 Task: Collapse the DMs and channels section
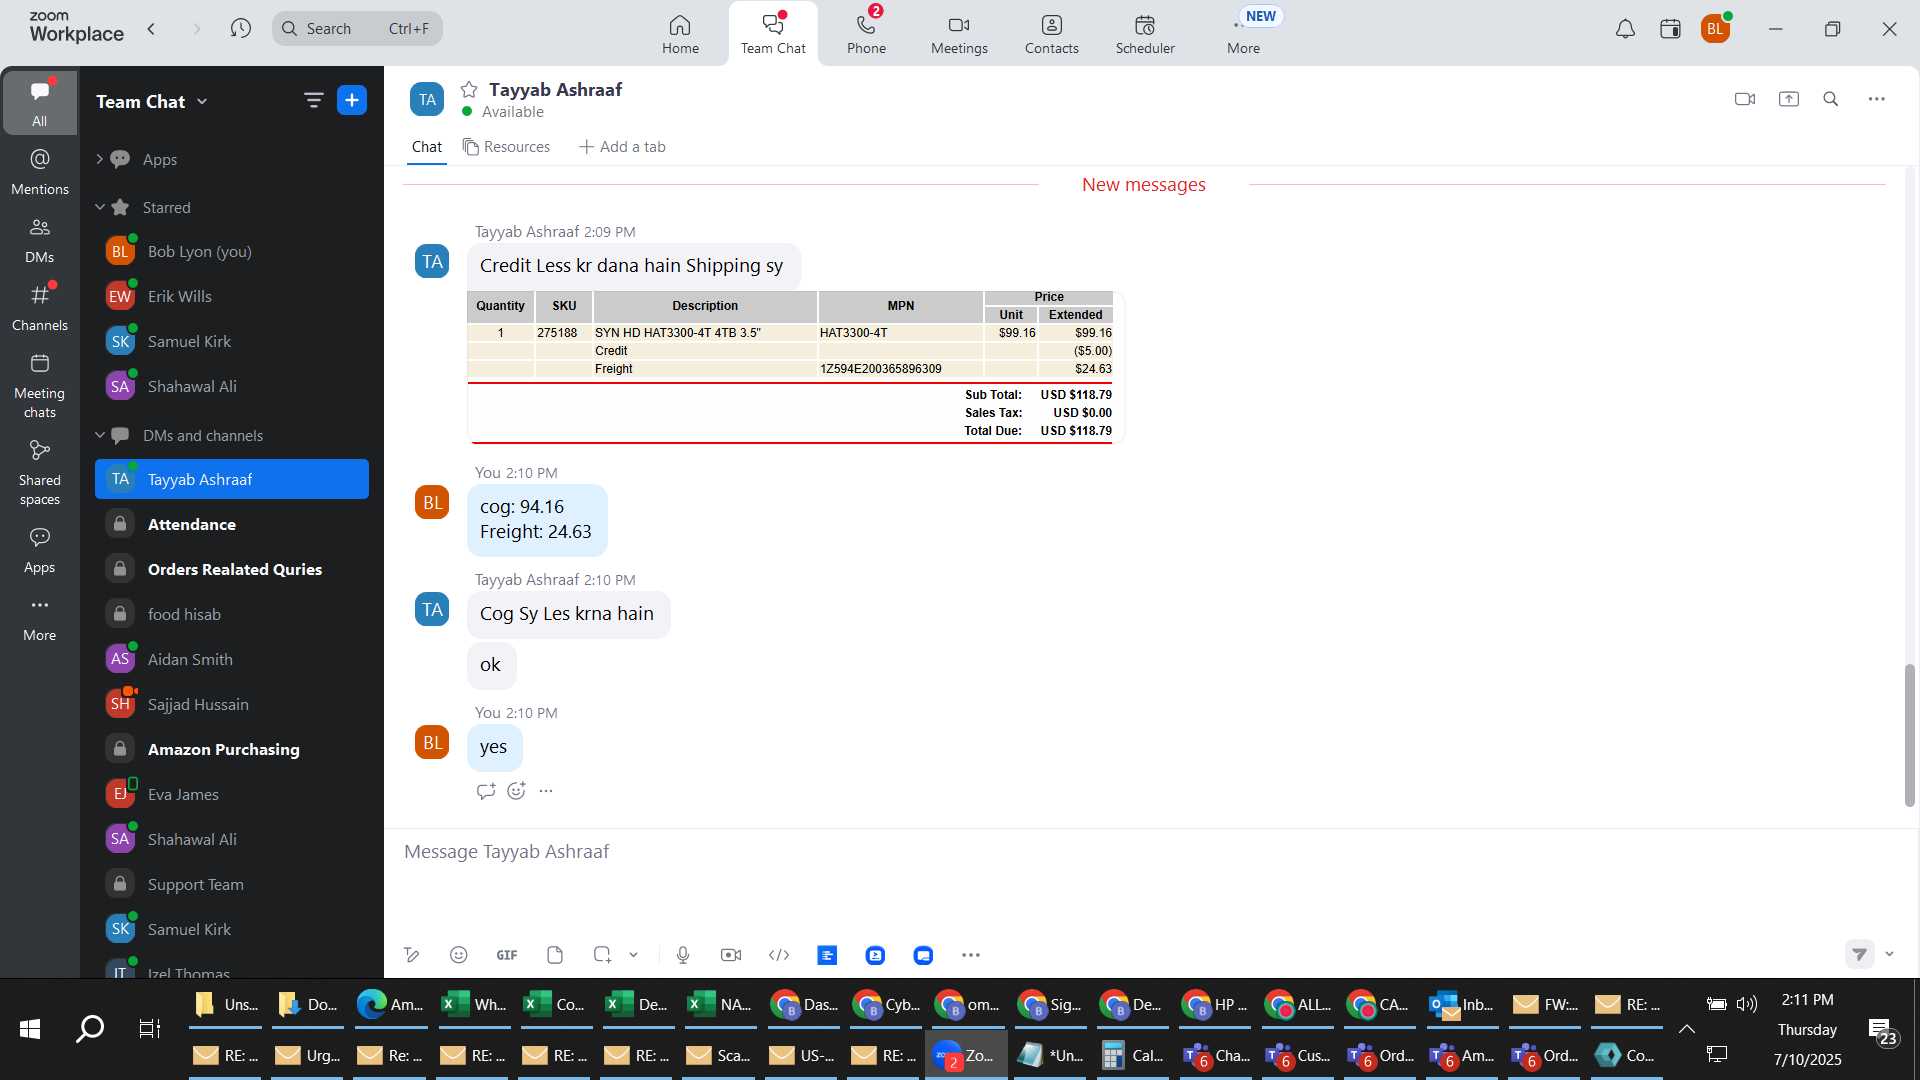point(99,435)
